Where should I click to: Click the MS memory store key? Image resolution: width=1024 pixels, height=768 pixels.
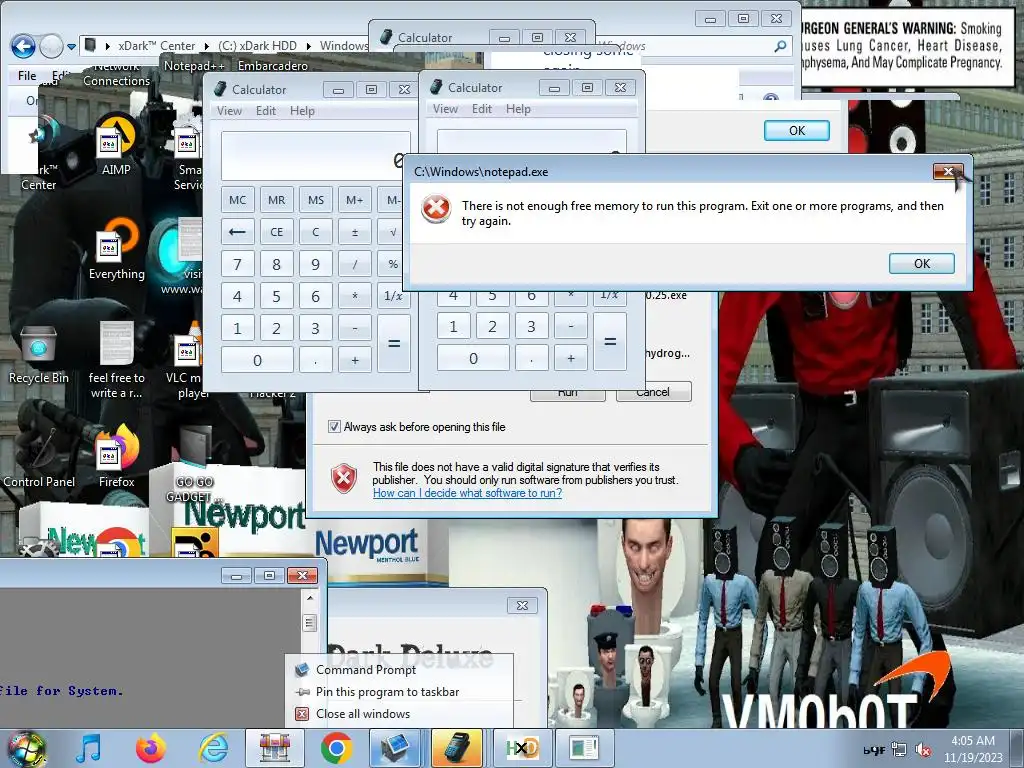[x=315, y=200]
